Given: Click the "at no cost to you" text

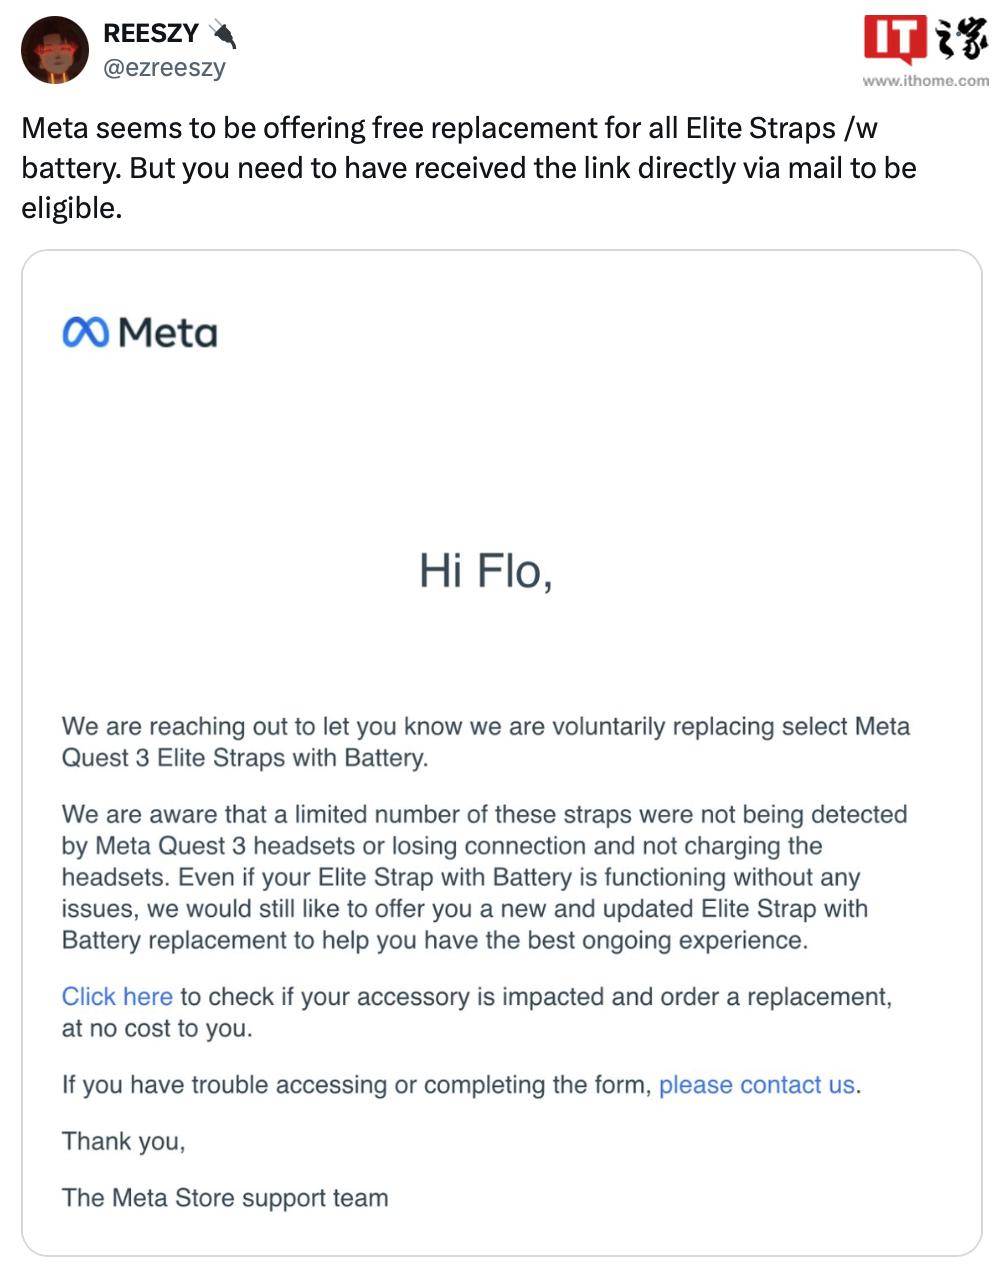Looking at the screenshot, I should pyautogui.click(x=157, y=1029).
